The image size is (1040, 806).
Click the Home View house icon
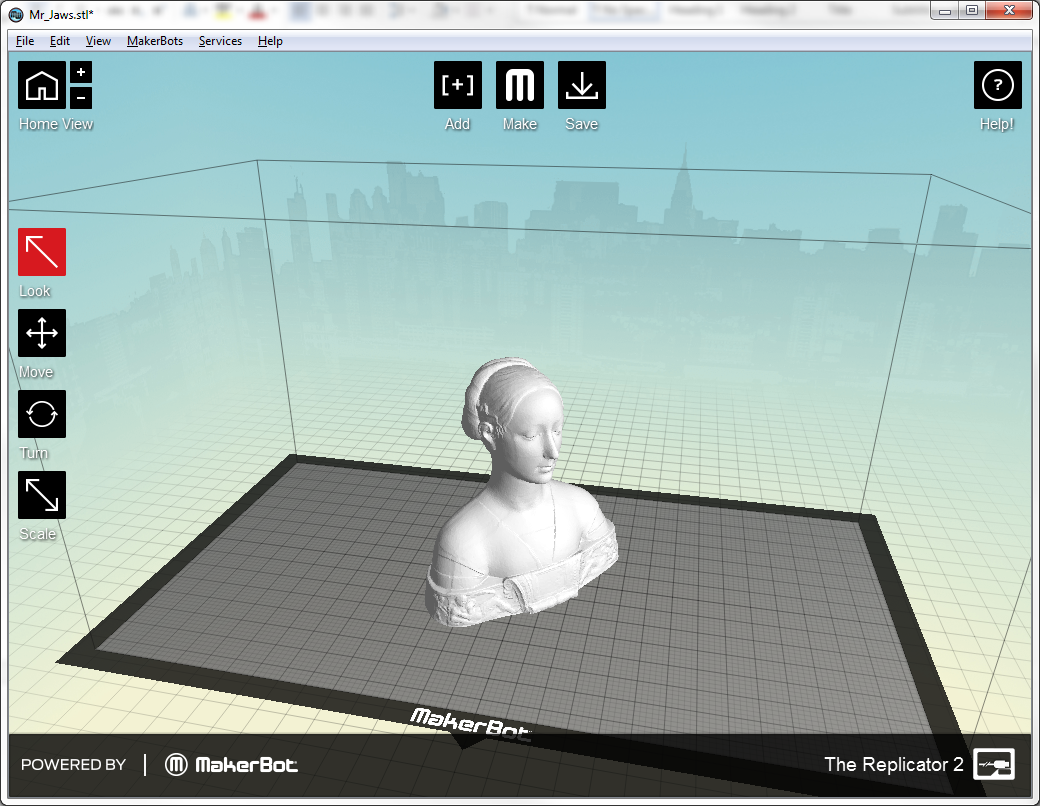42,86
